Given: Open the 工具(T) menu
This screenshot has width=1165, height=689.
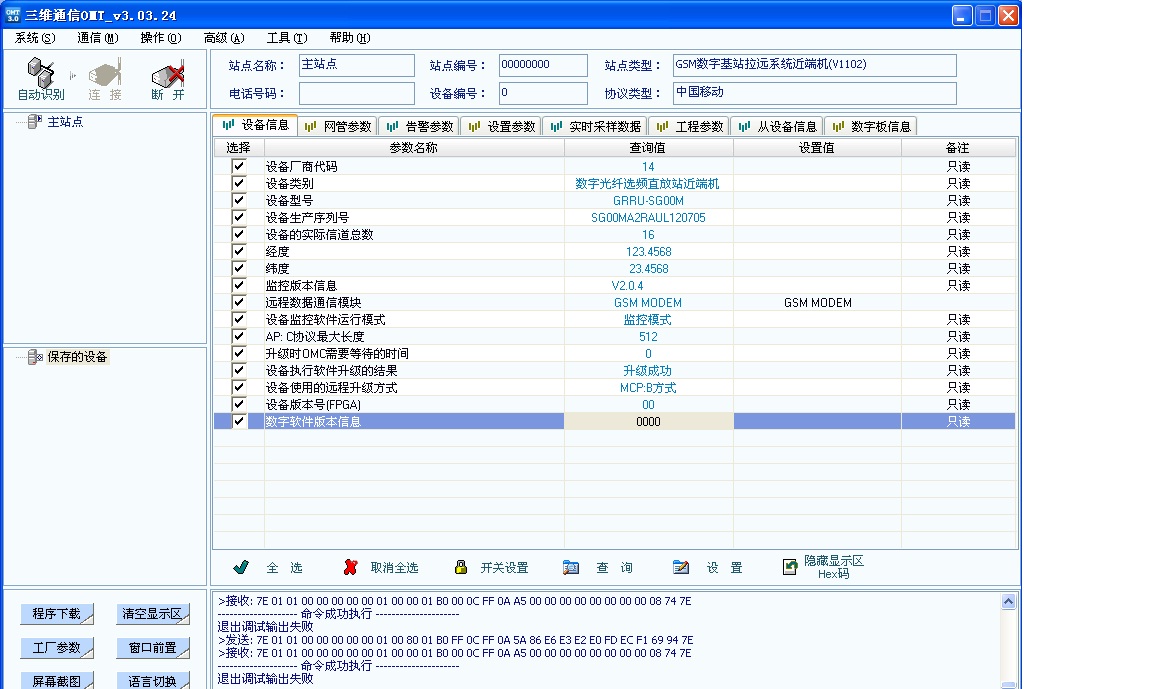Looking at the screenshot, I should (287, 38).
